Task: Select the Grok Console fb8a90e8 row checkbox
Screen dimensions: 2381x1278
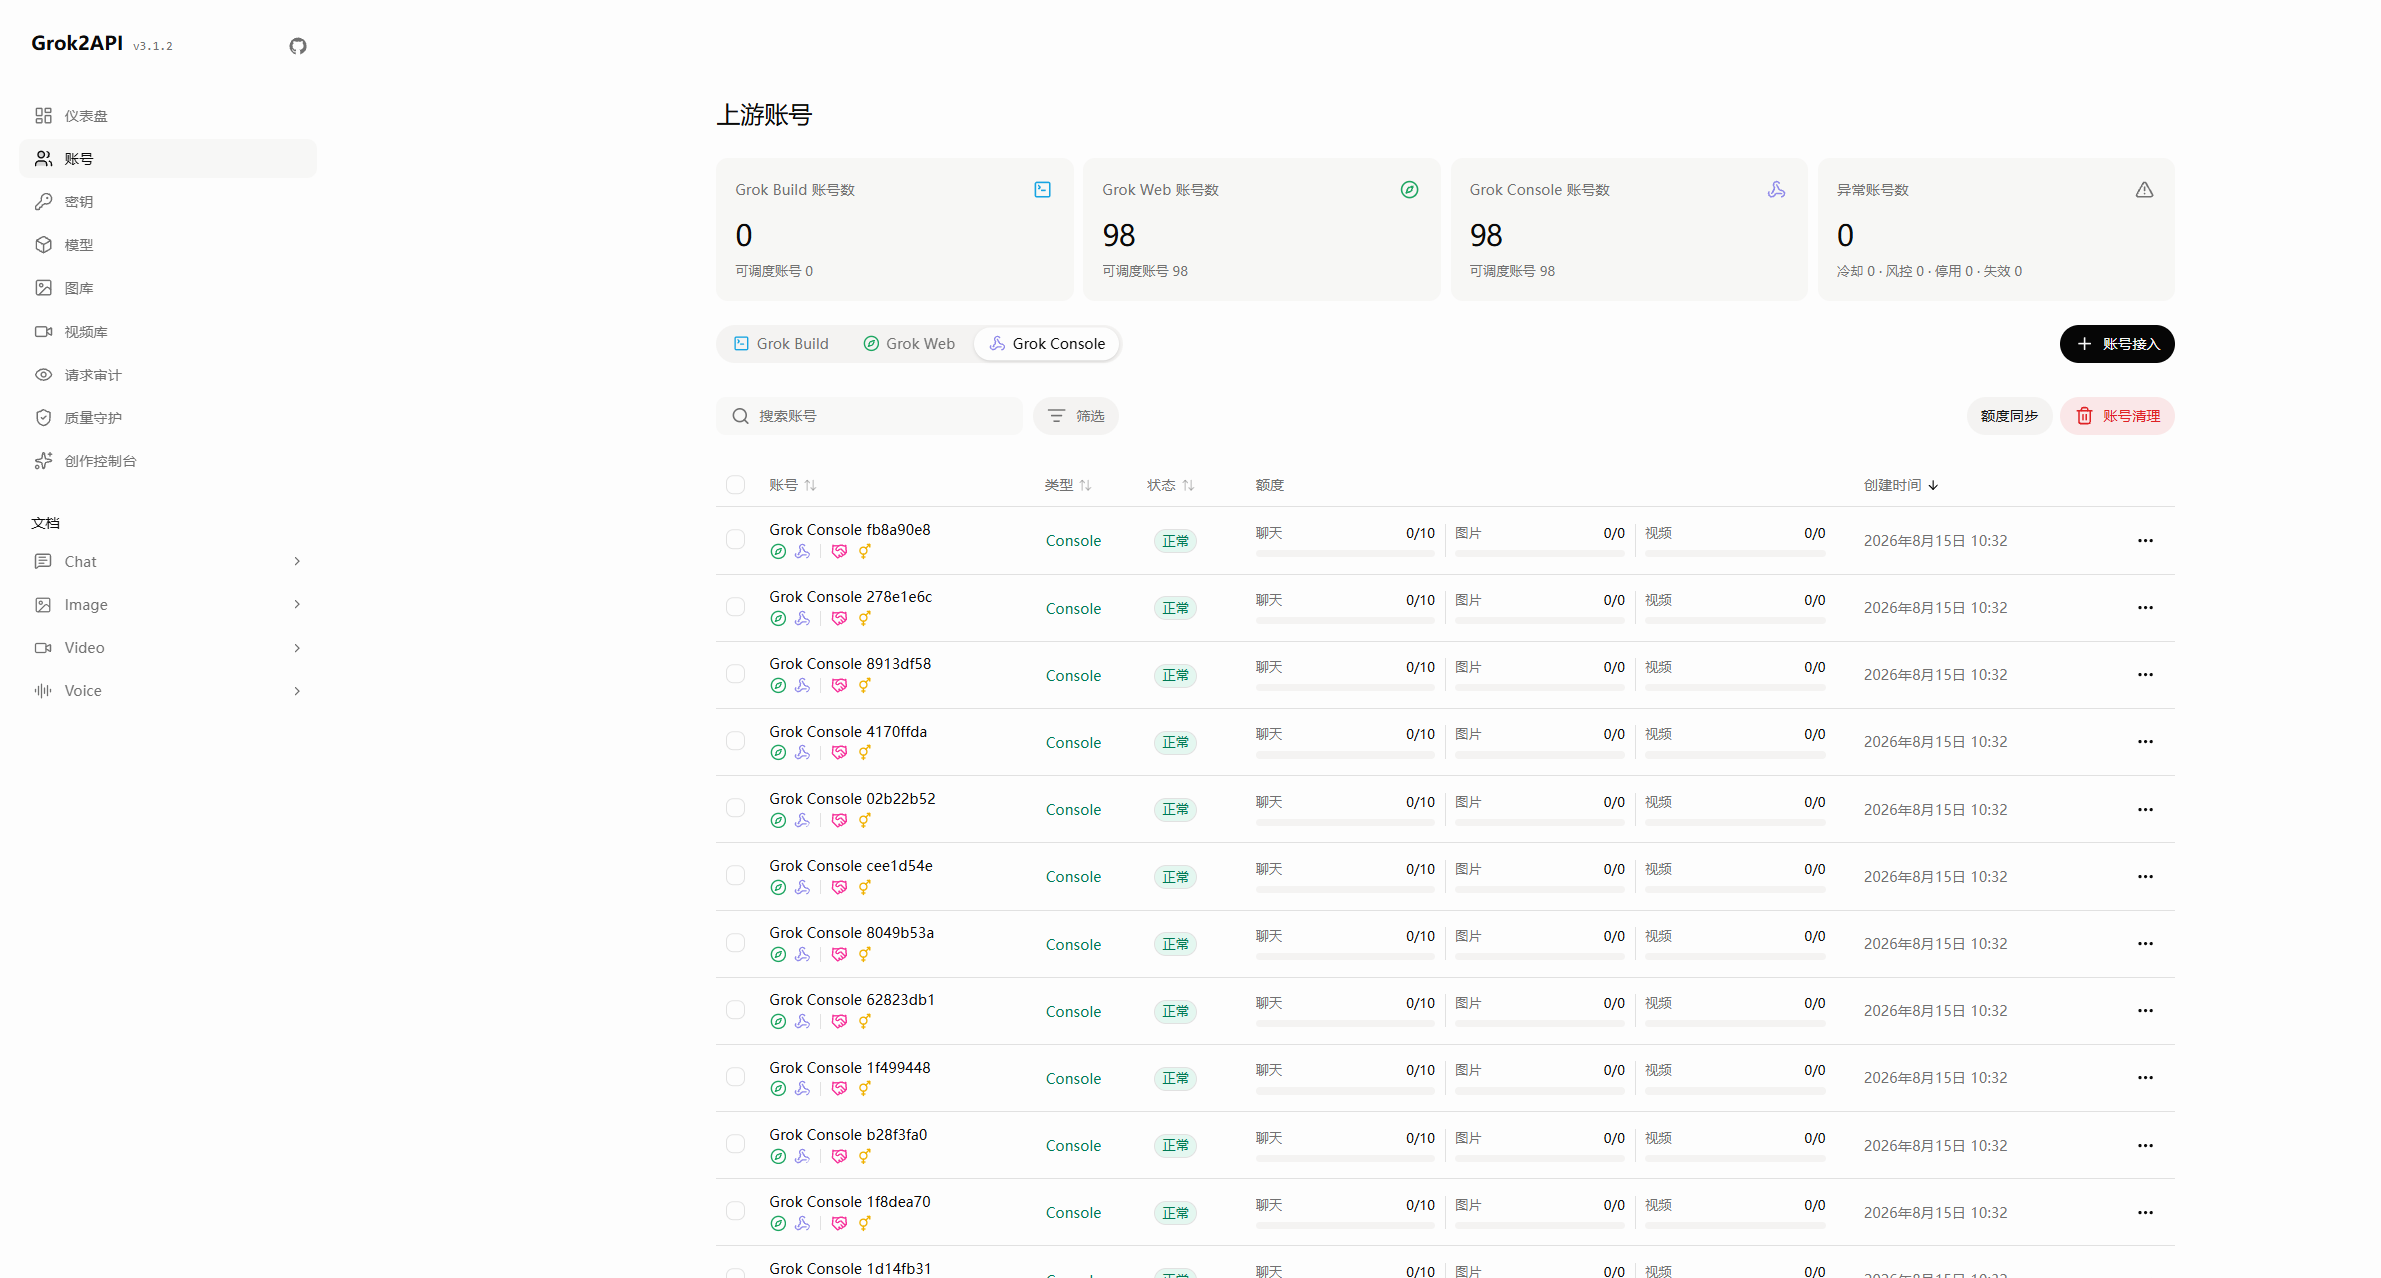Action: 736,540
